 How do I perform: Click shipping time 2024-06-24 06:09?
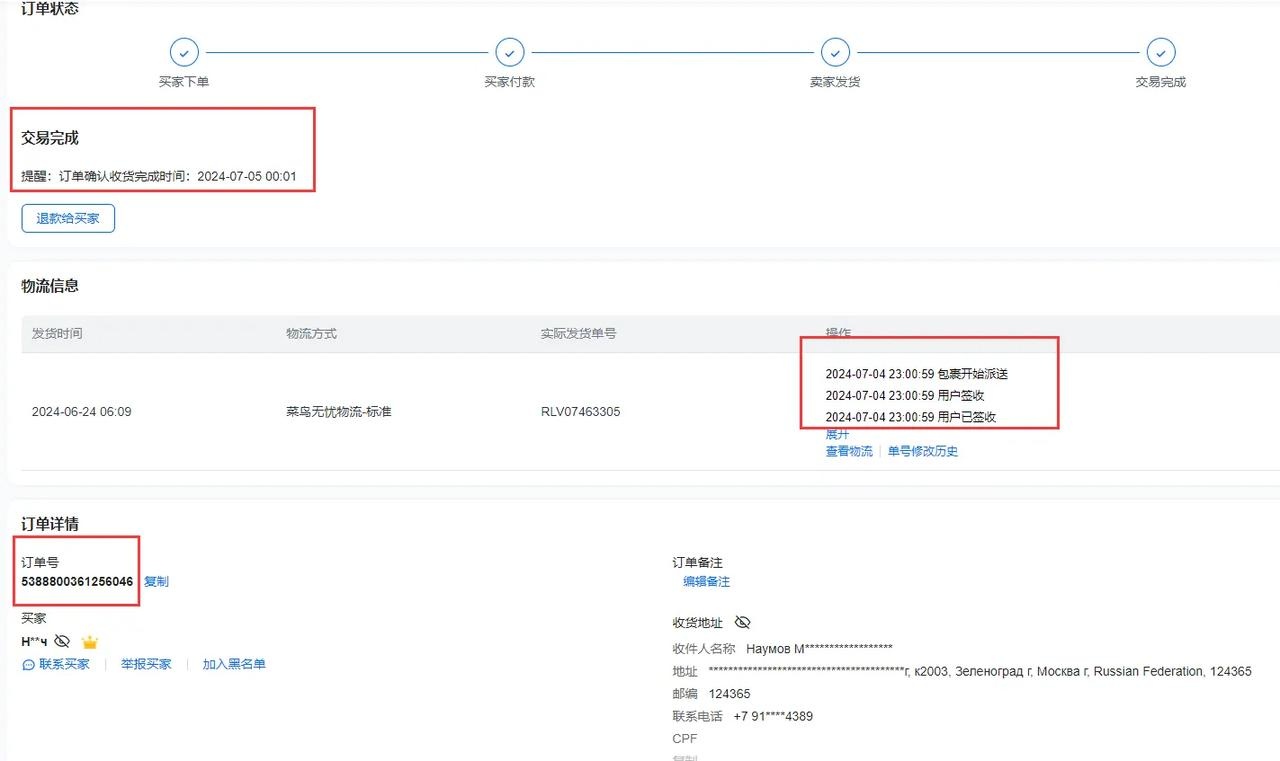(x=81, y=411)
